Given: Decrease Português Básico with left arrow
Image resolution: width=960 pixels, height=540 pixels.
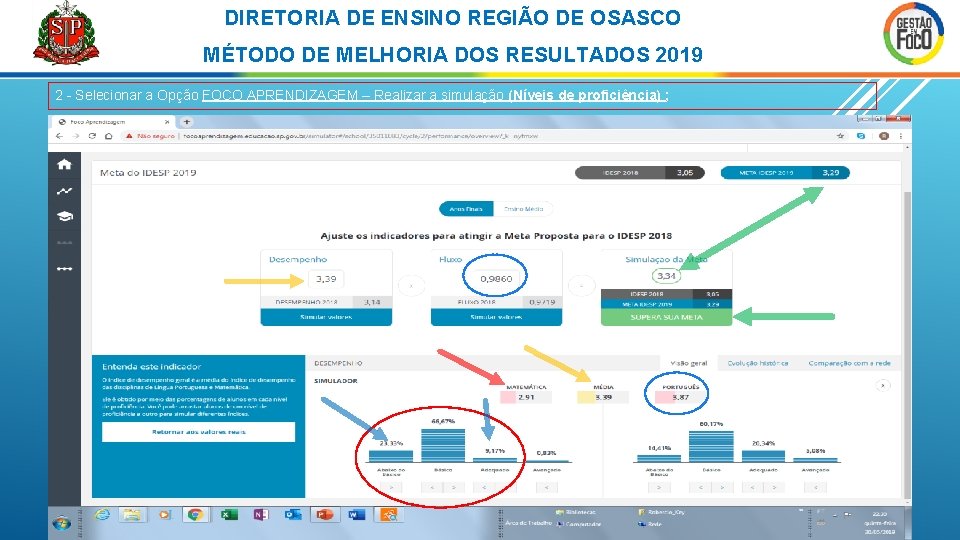Looking at the screenshot, I should click(700, 487).
